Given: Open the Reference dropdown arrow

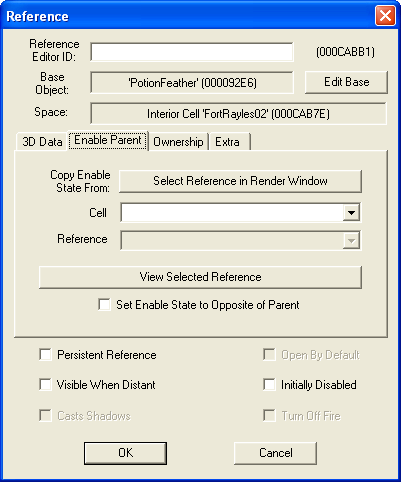Looking at the screenshot, I should coord(351,240).
